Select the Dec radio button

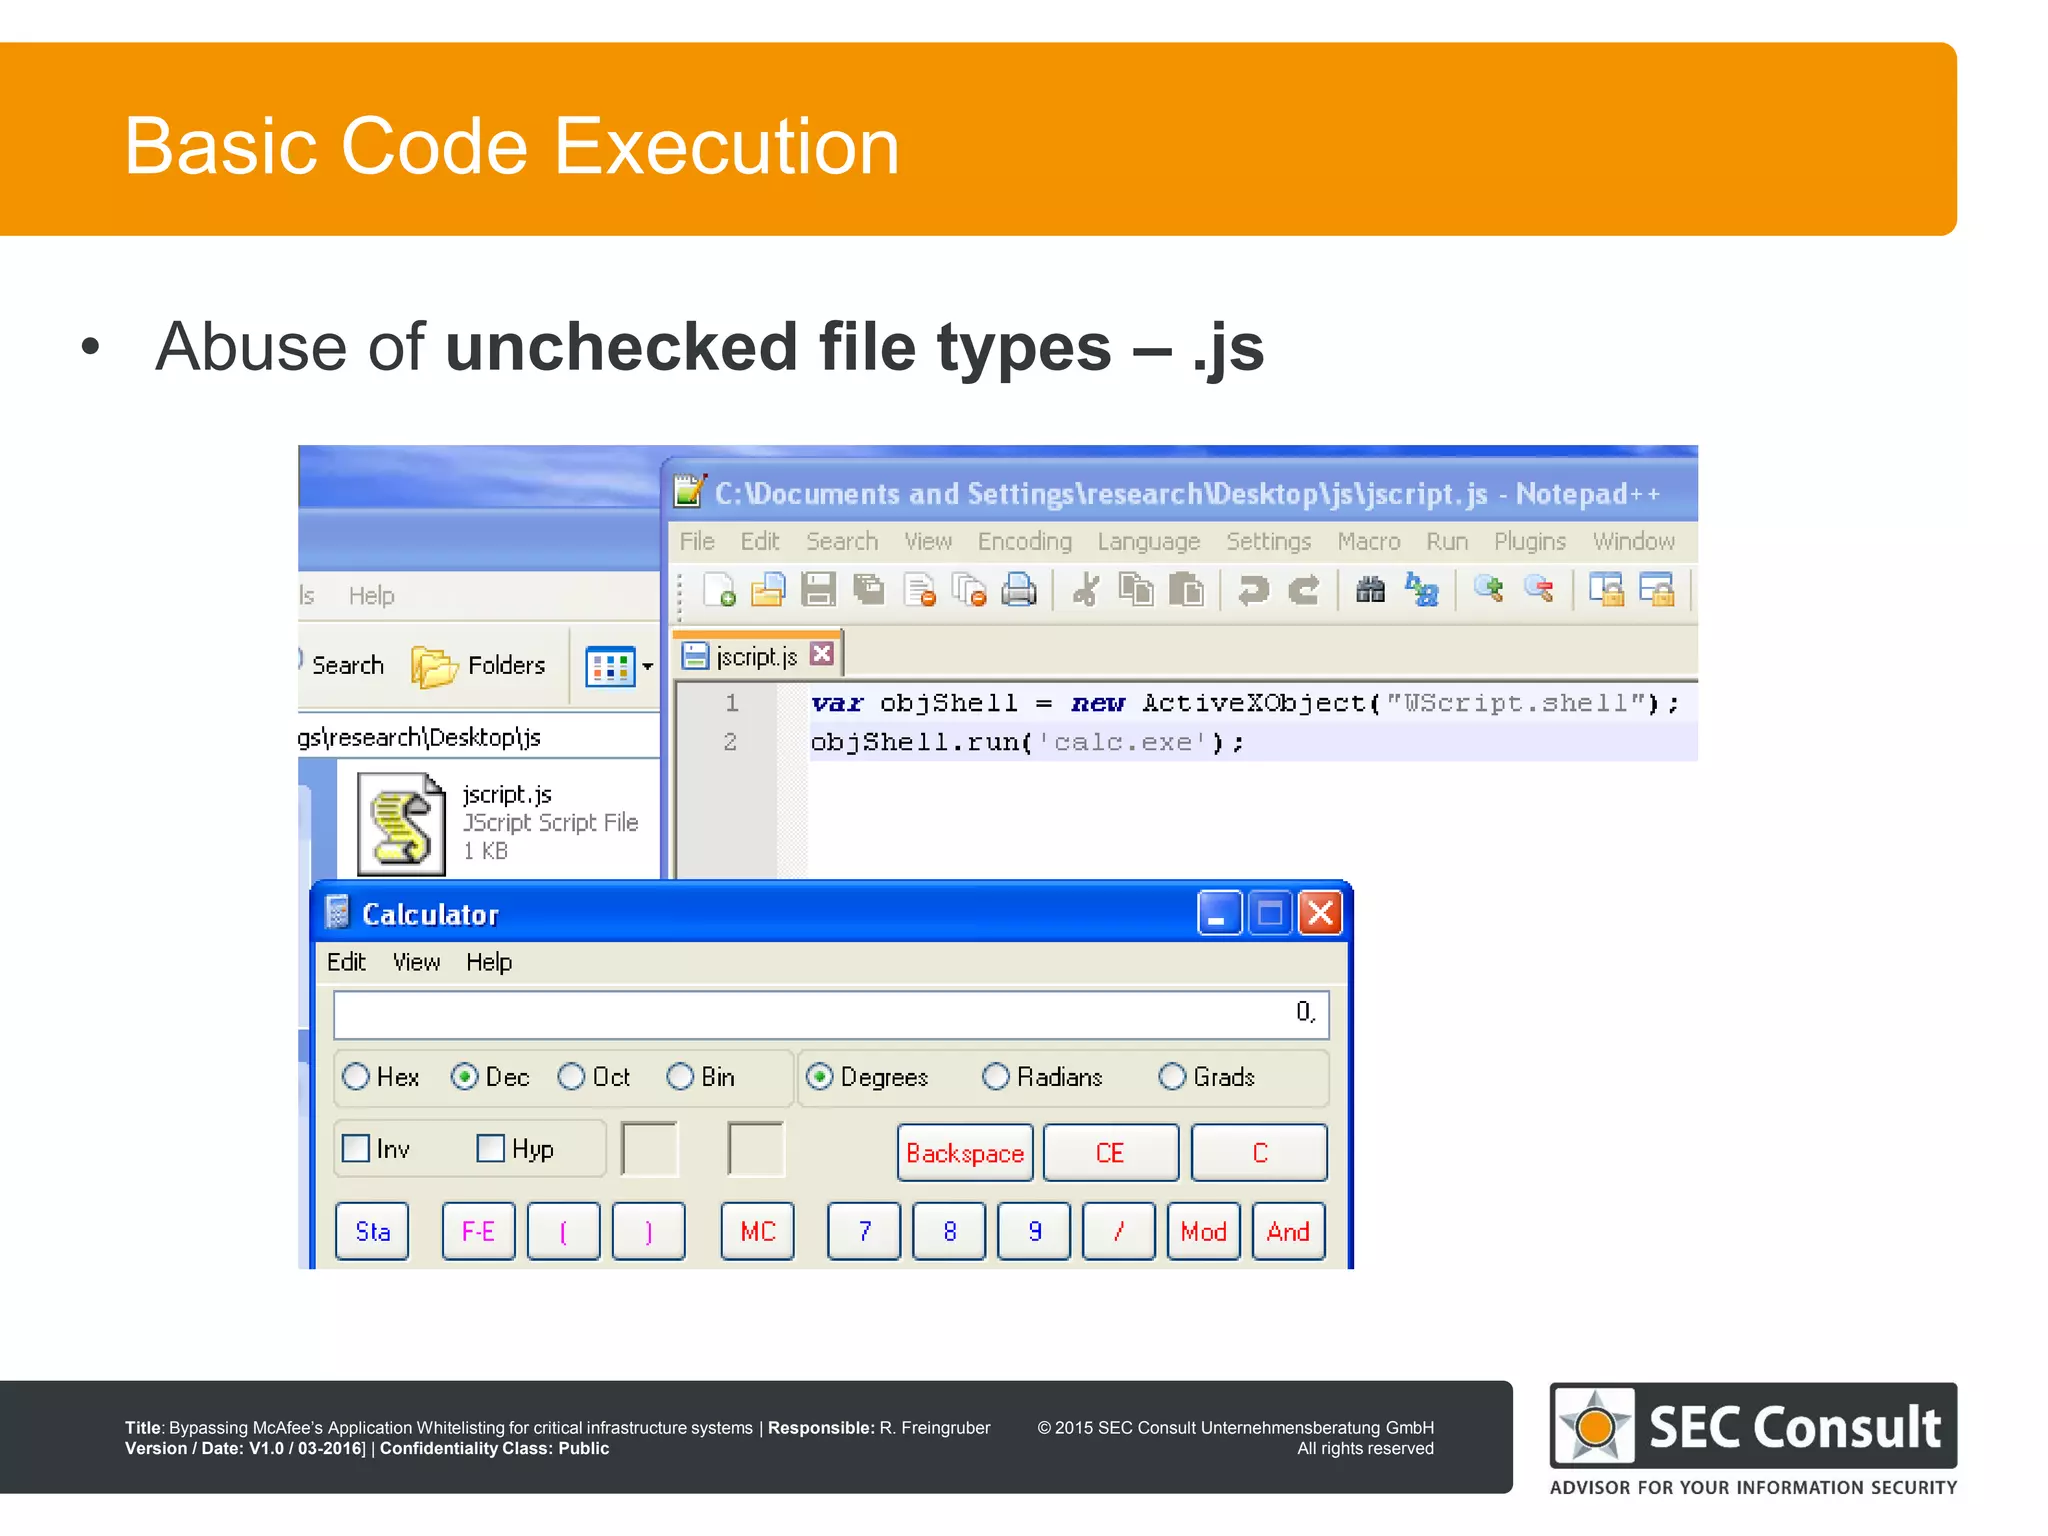[463, 1077]
